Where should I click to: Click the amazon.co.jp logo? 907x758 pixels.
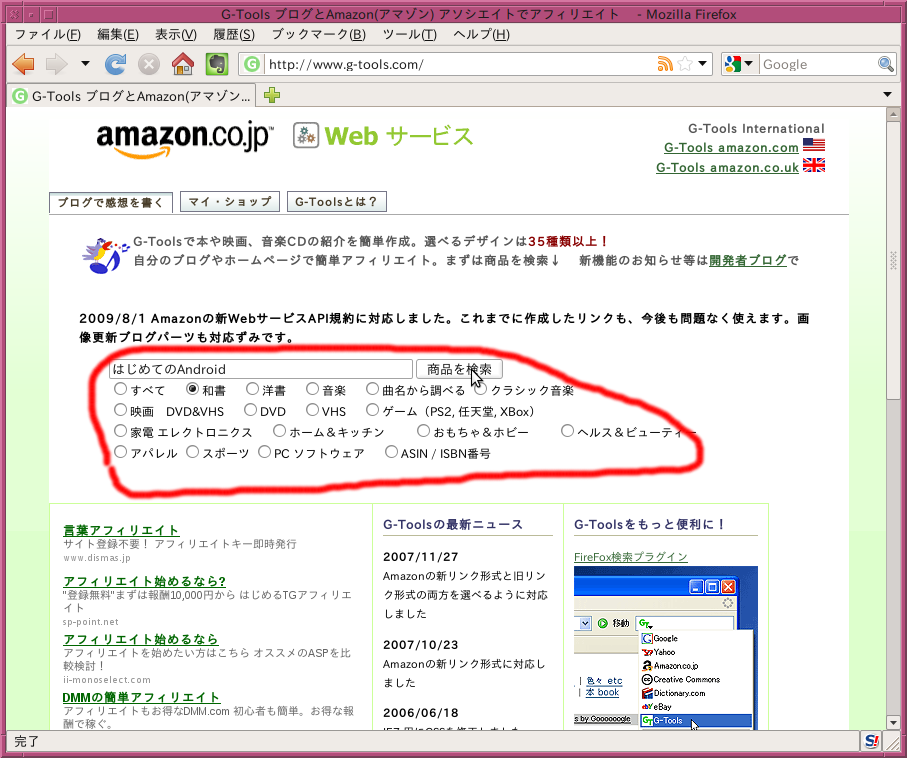click(x=185, y=139)
